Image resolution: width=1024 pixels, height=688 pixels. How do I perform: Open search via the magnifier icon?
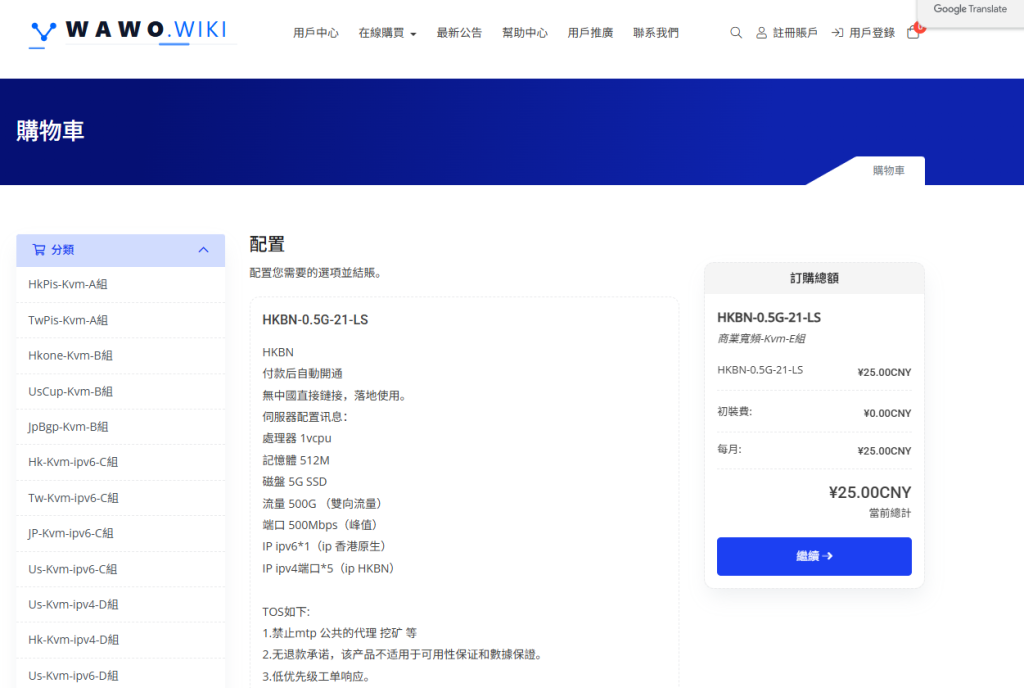736,33
